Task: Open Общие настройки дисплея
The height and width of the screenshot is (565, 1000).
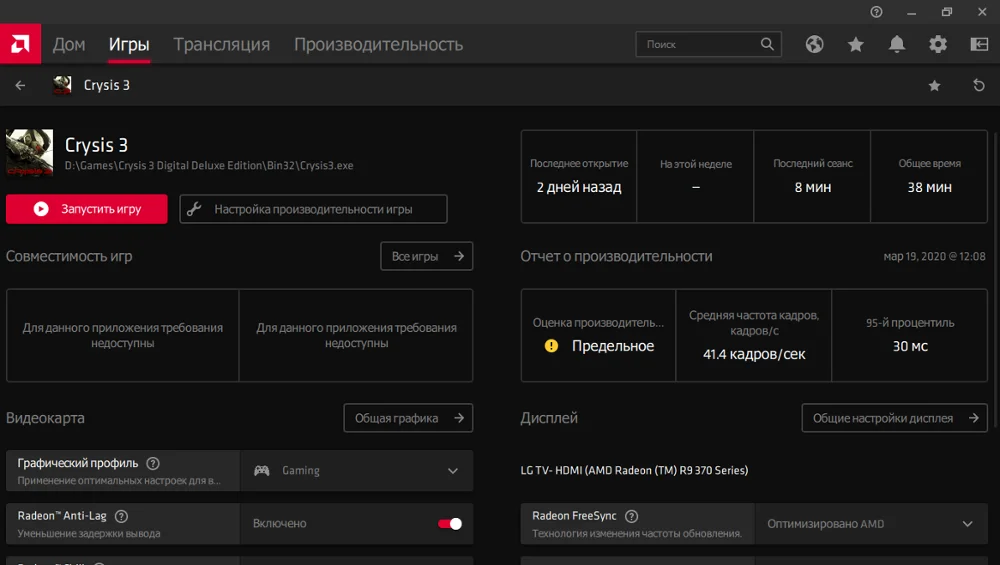Action: [x=894, y=418]
